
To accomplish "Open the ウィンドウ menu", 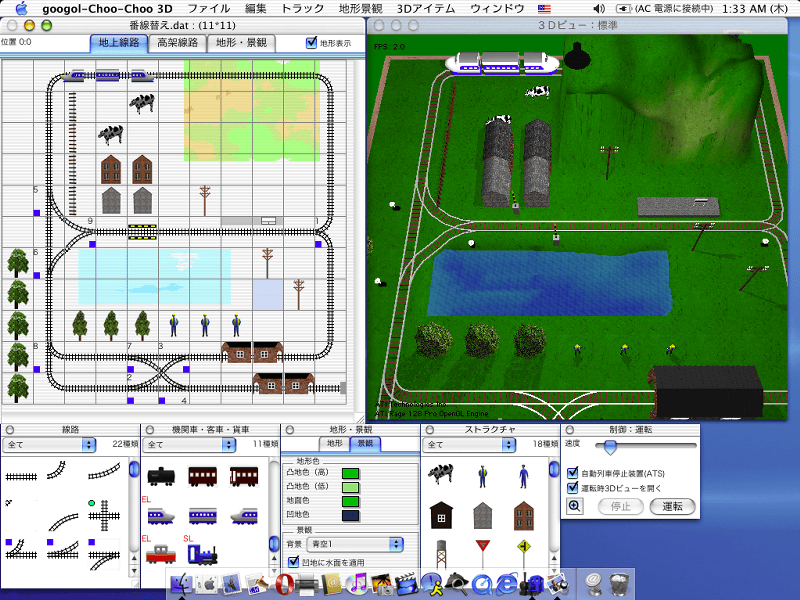I will 497,9.
